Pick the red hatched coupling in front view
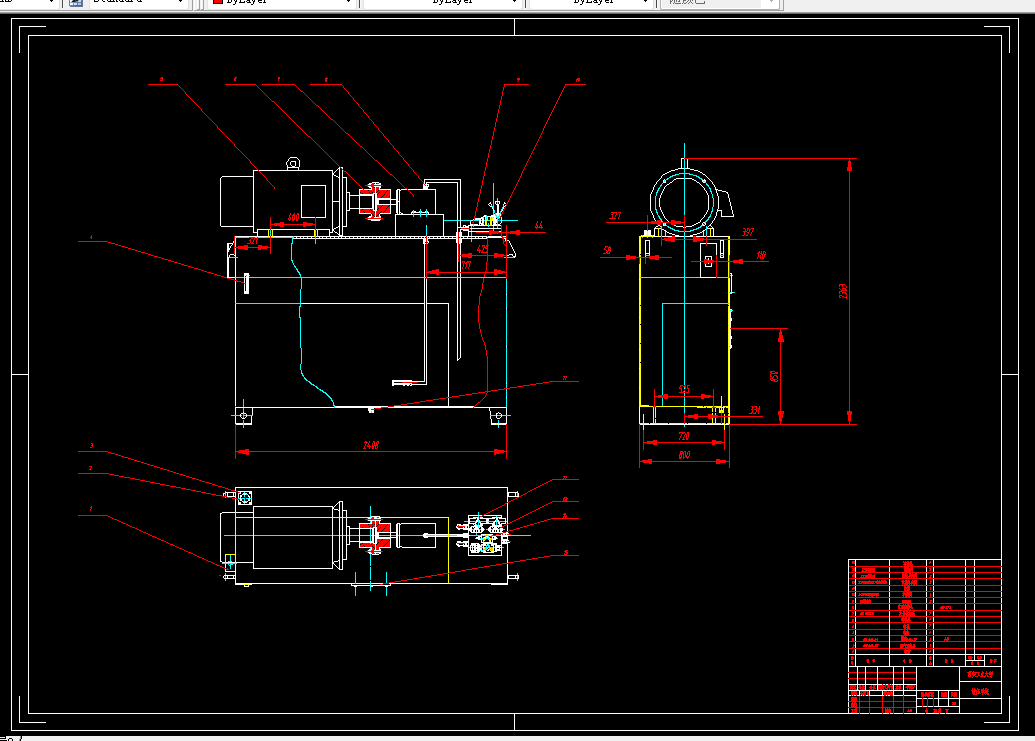This screenshot has height=741, width=1035. 374,201
